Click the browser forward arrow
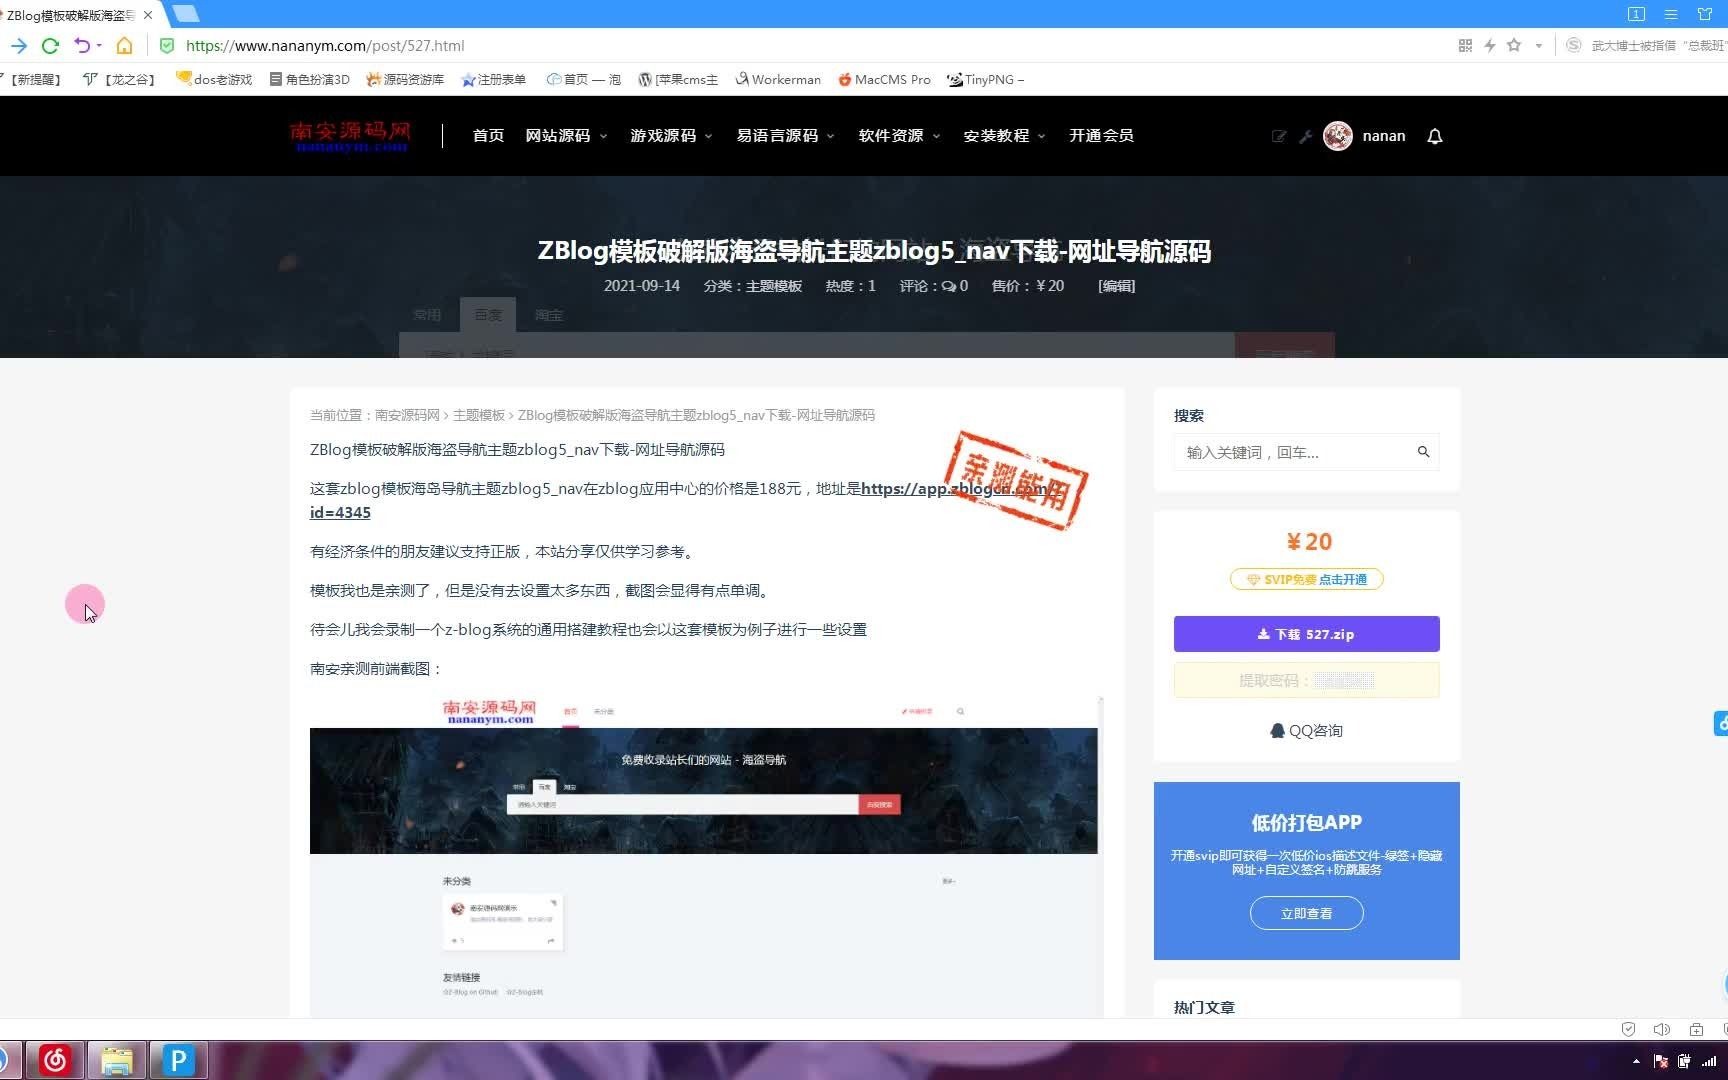Screen dimensions: 1728x1080 pyautogui.click(x=18, y=46)
